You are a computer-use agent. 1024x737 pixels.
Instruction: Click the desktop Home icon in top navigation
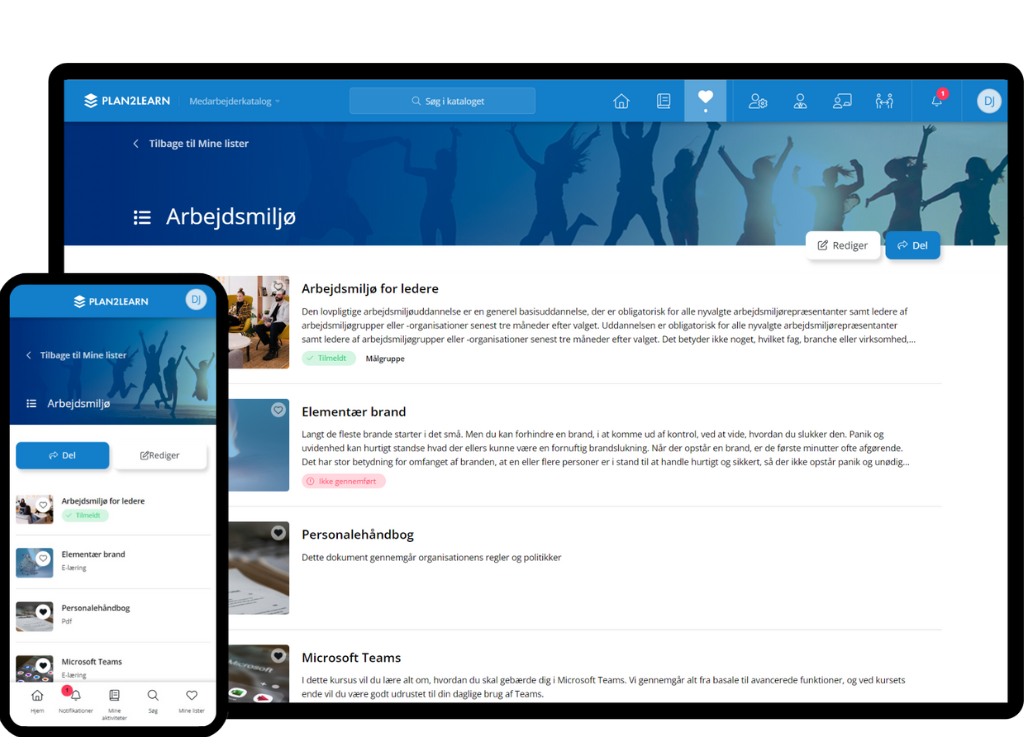click(x=621, y=101)
